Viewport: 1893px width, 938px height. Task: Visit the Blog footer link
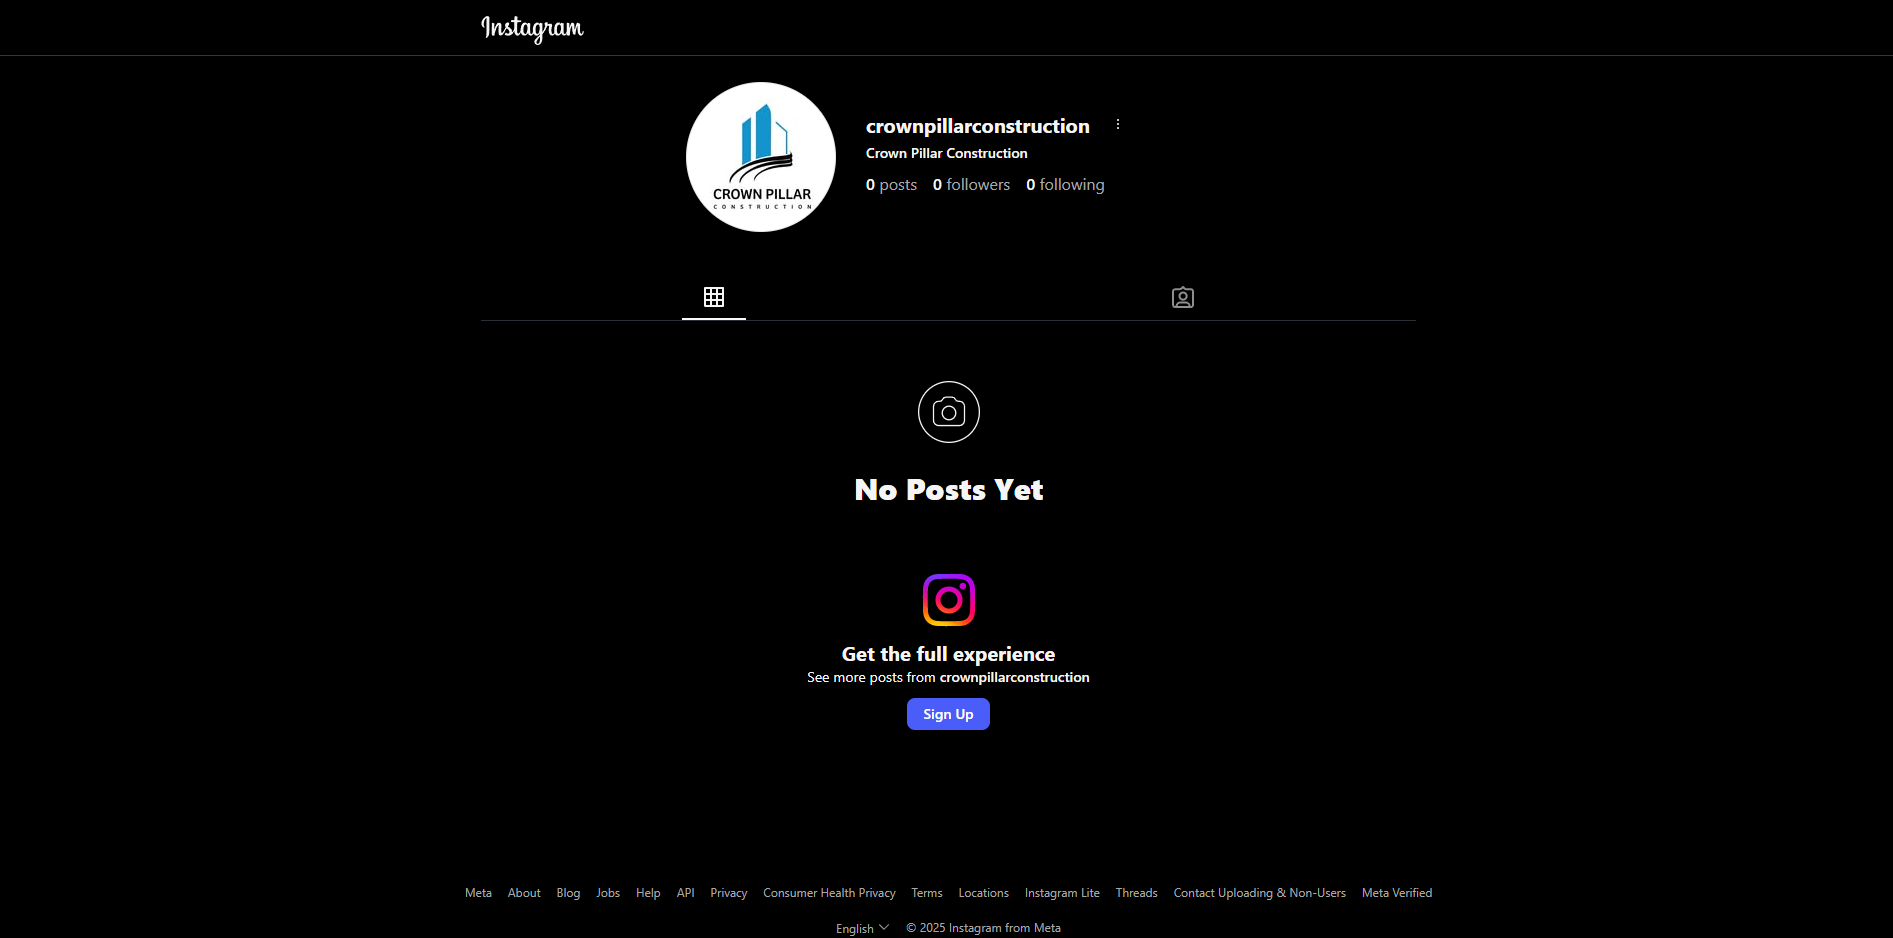click(x=568, y=893)
